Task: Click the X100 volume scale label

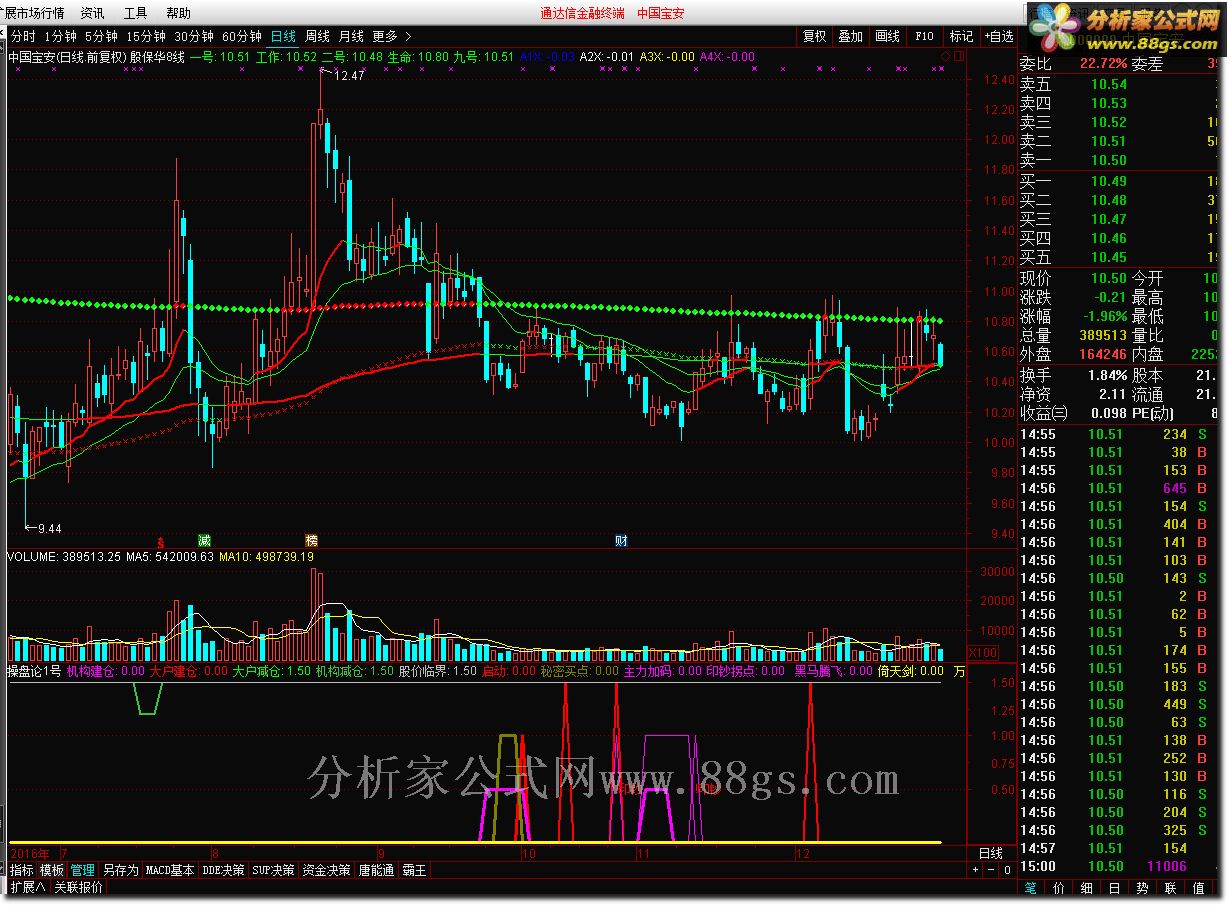Action: (x=984, y=652)
